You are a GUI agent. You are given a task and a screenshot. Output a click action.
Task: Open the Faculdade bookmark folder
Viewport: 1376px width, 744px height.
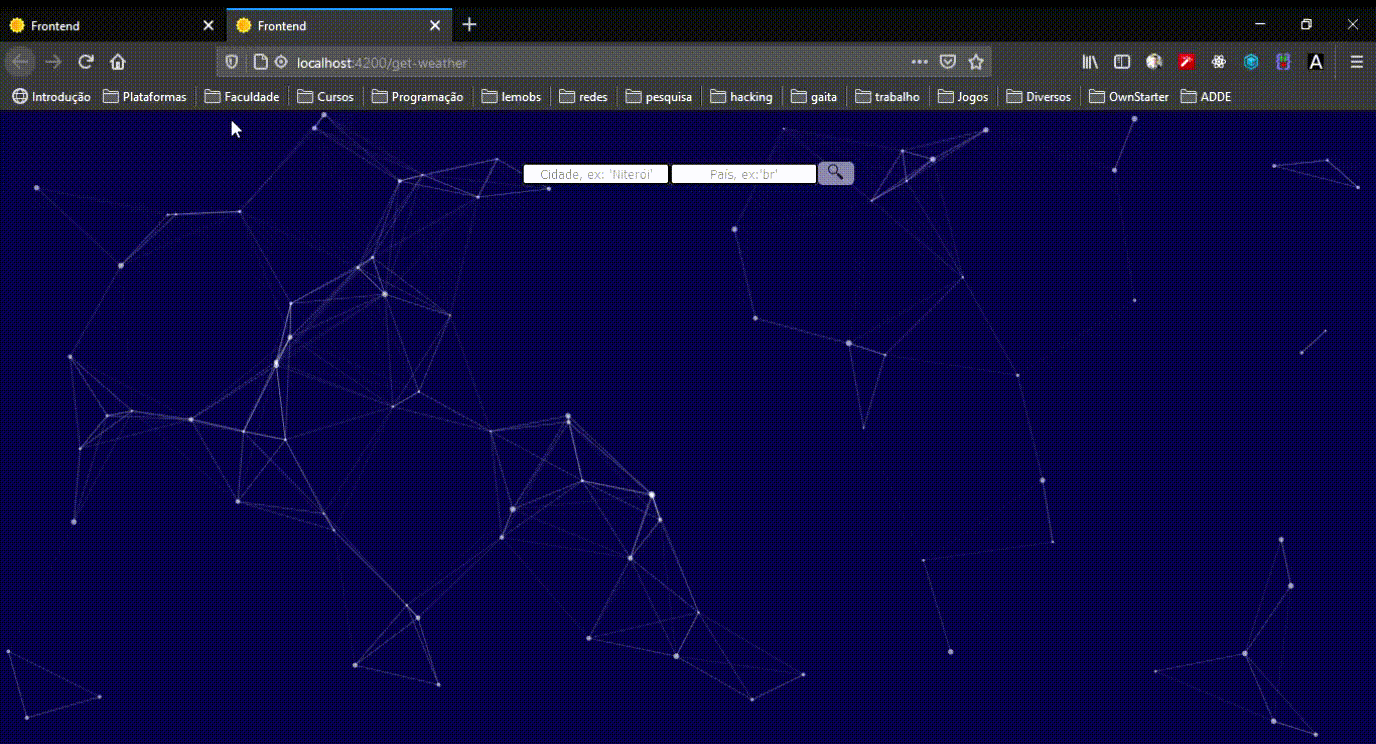pyautogui.click(x=242, y=97)
